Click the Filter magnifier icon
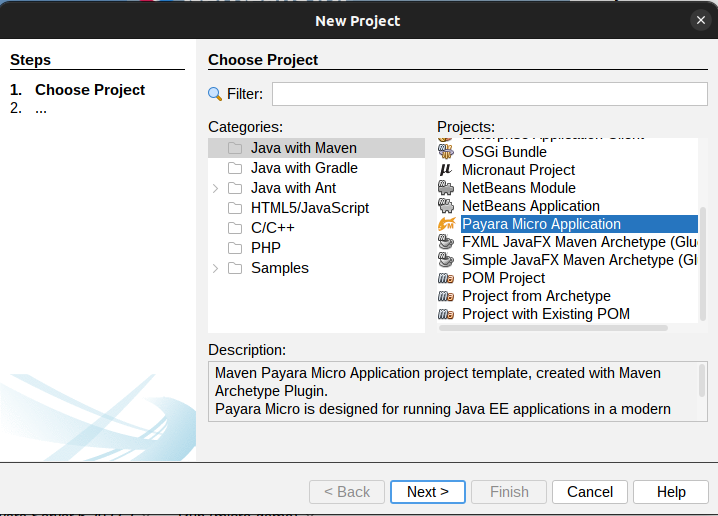 click(215, 94)
